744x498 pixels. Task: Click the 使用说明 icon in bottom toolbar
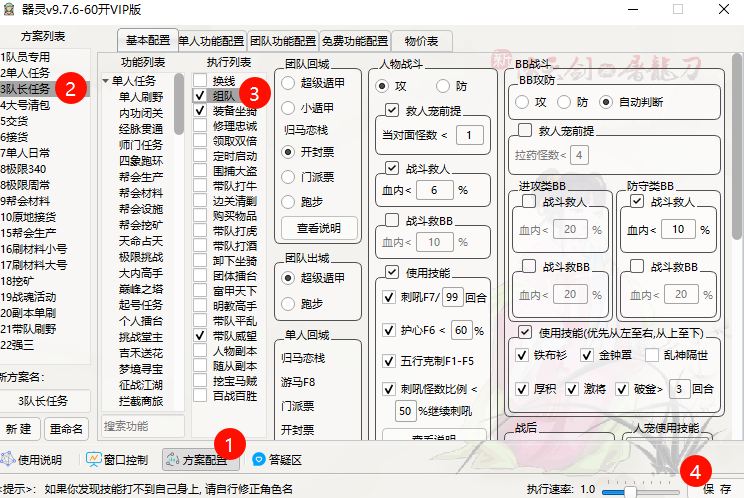pos(9,460)
